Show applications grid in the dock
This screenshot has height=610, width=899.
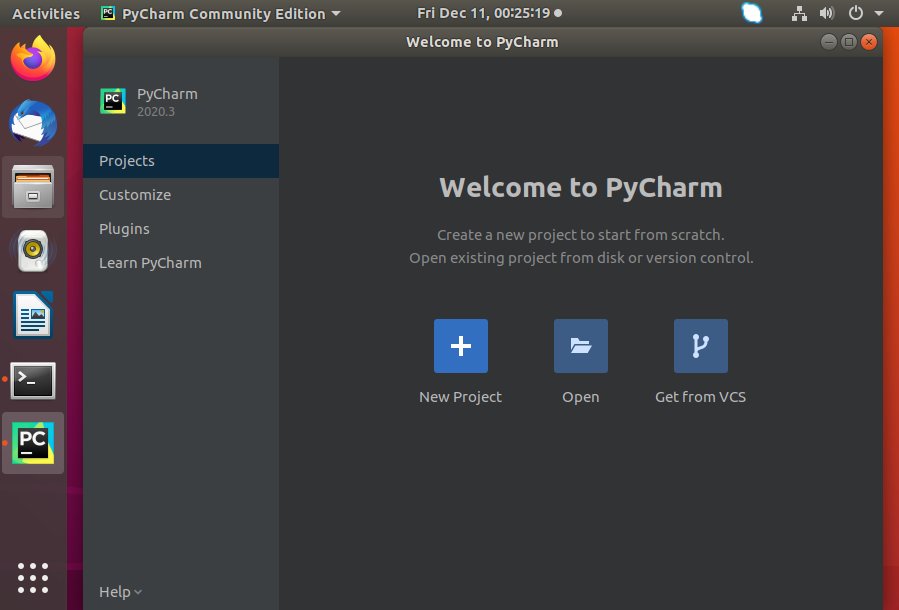(x=33, y=578)
